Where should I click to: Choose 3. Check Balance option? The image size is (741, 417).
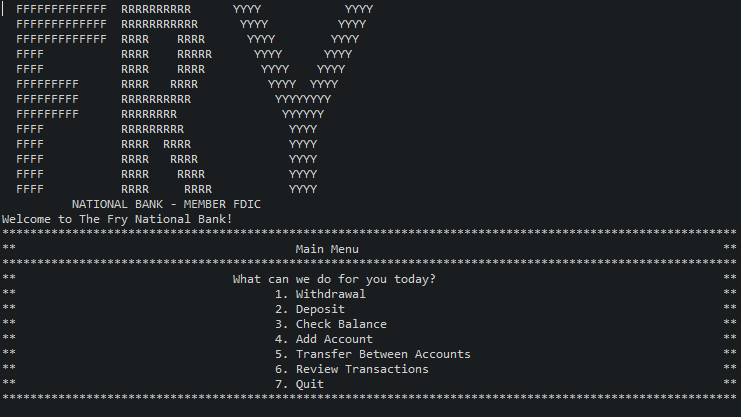click(x=331, y=324)
